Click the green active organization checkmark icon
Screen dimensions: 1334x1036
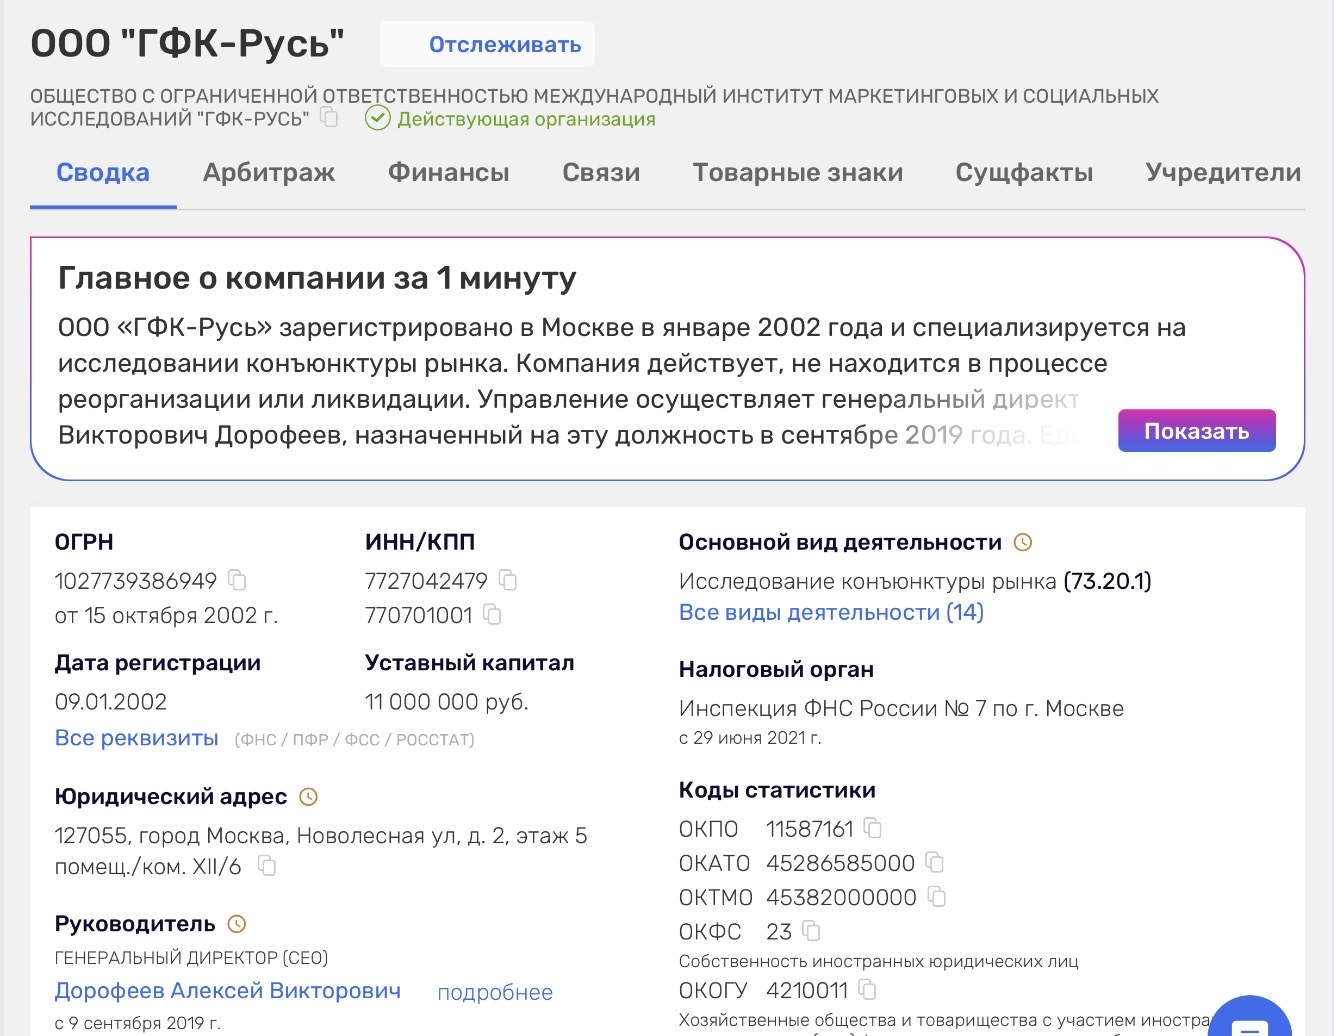(377, 119)
